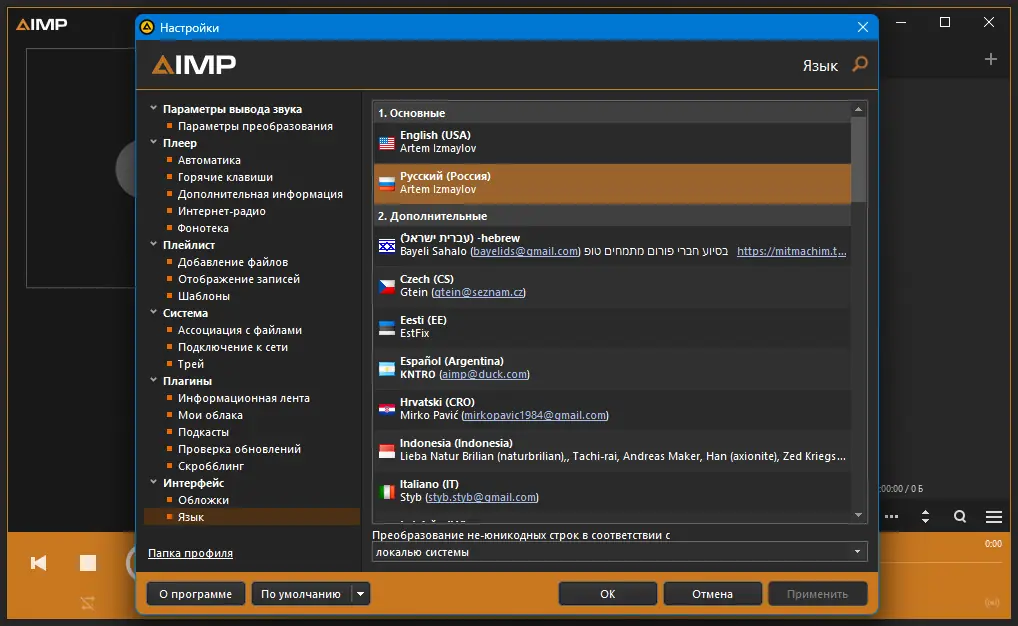
Task: Open Проверка обновлений settings page
Action: (240, 449)
